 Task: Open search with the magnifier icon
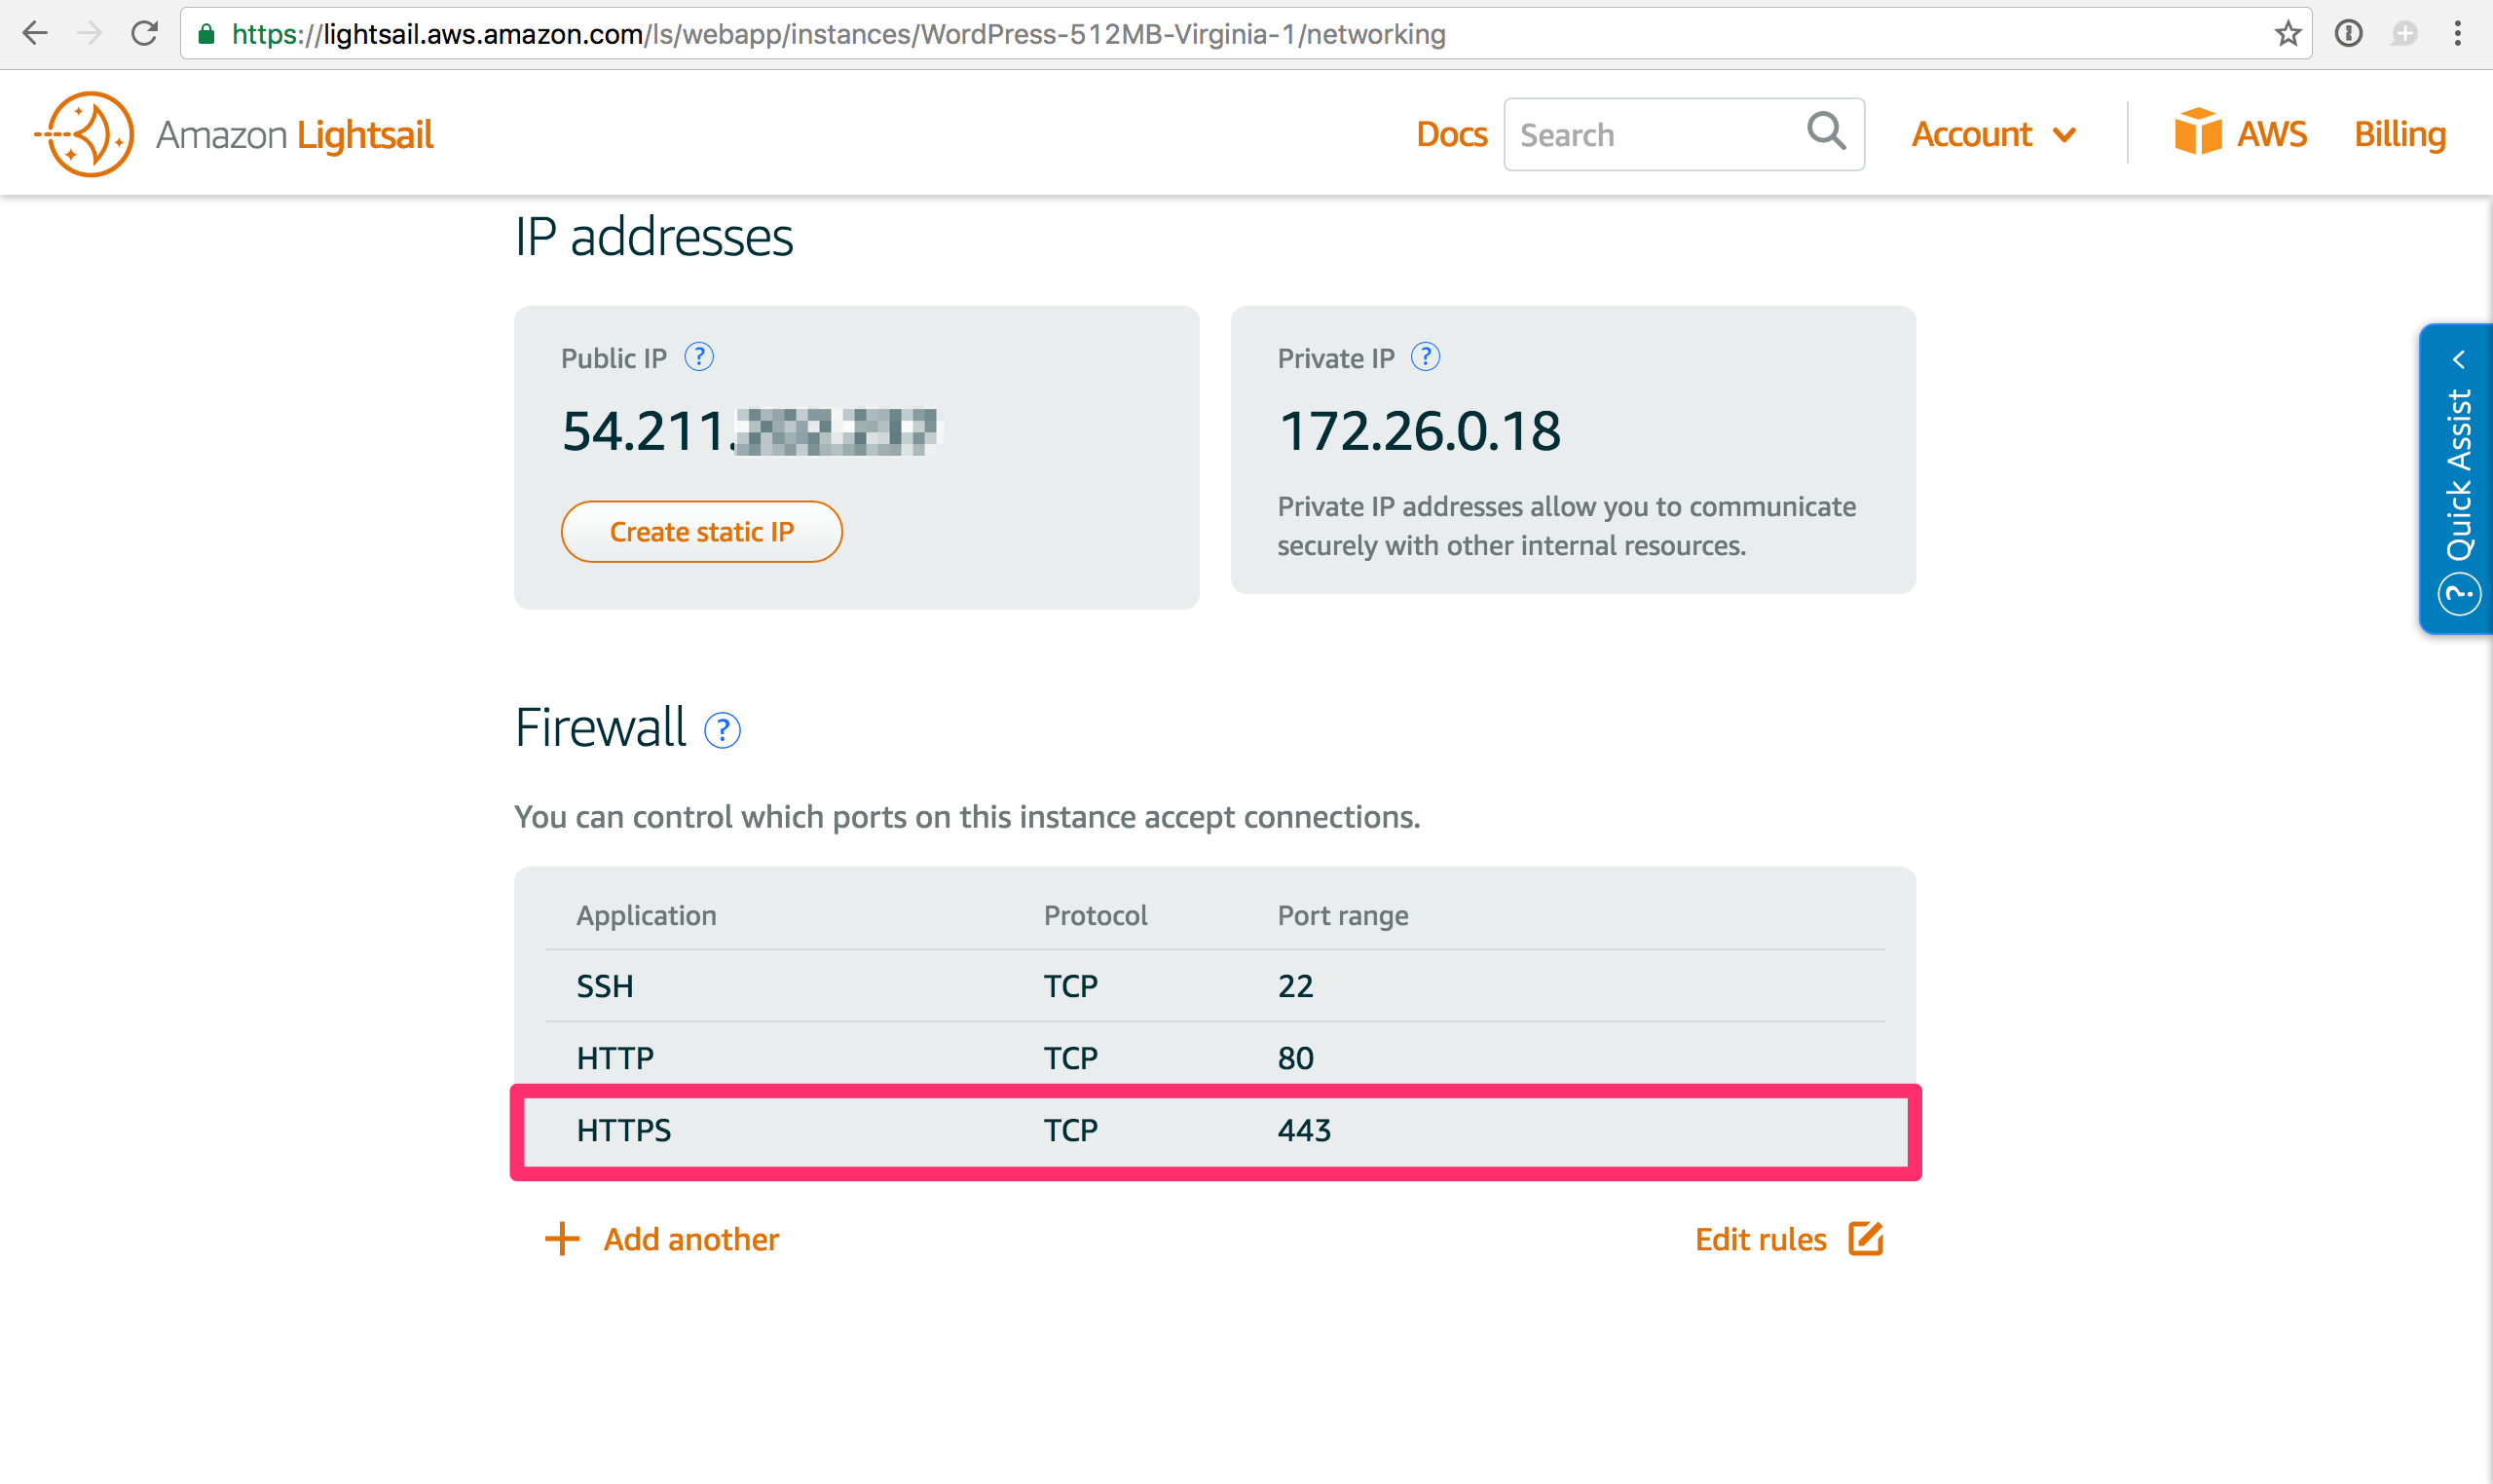tap(1826, 133)
